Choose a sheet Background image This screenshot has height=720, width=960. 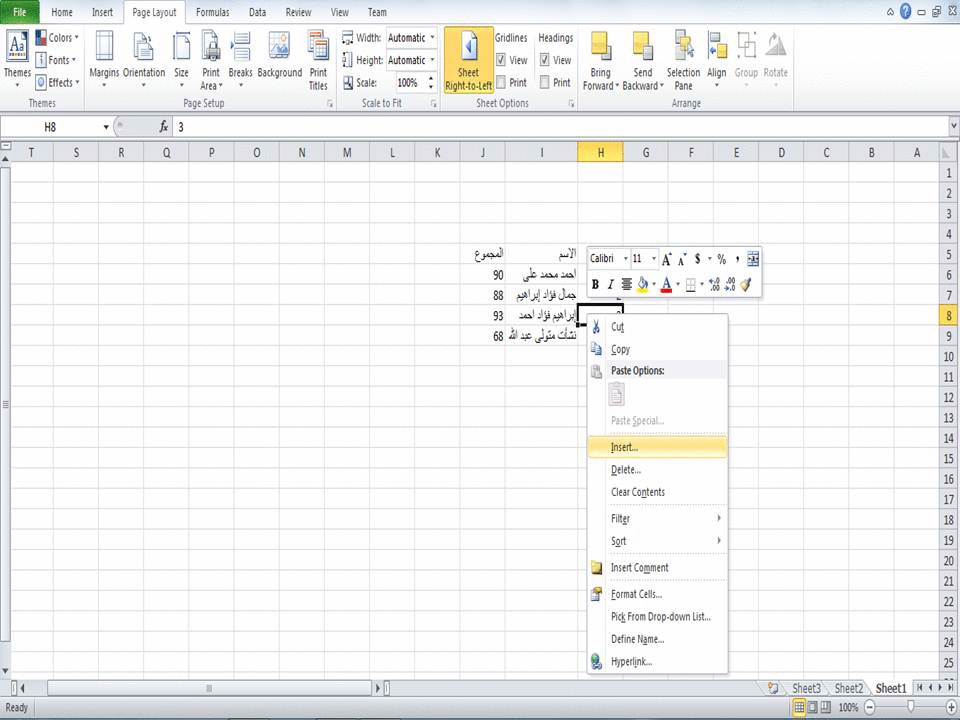coord(280,55)
